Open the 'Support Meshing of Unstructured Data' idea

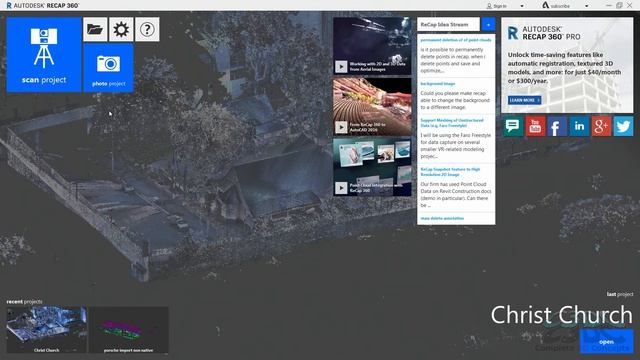pyautogui.click(x=452, y=123)
